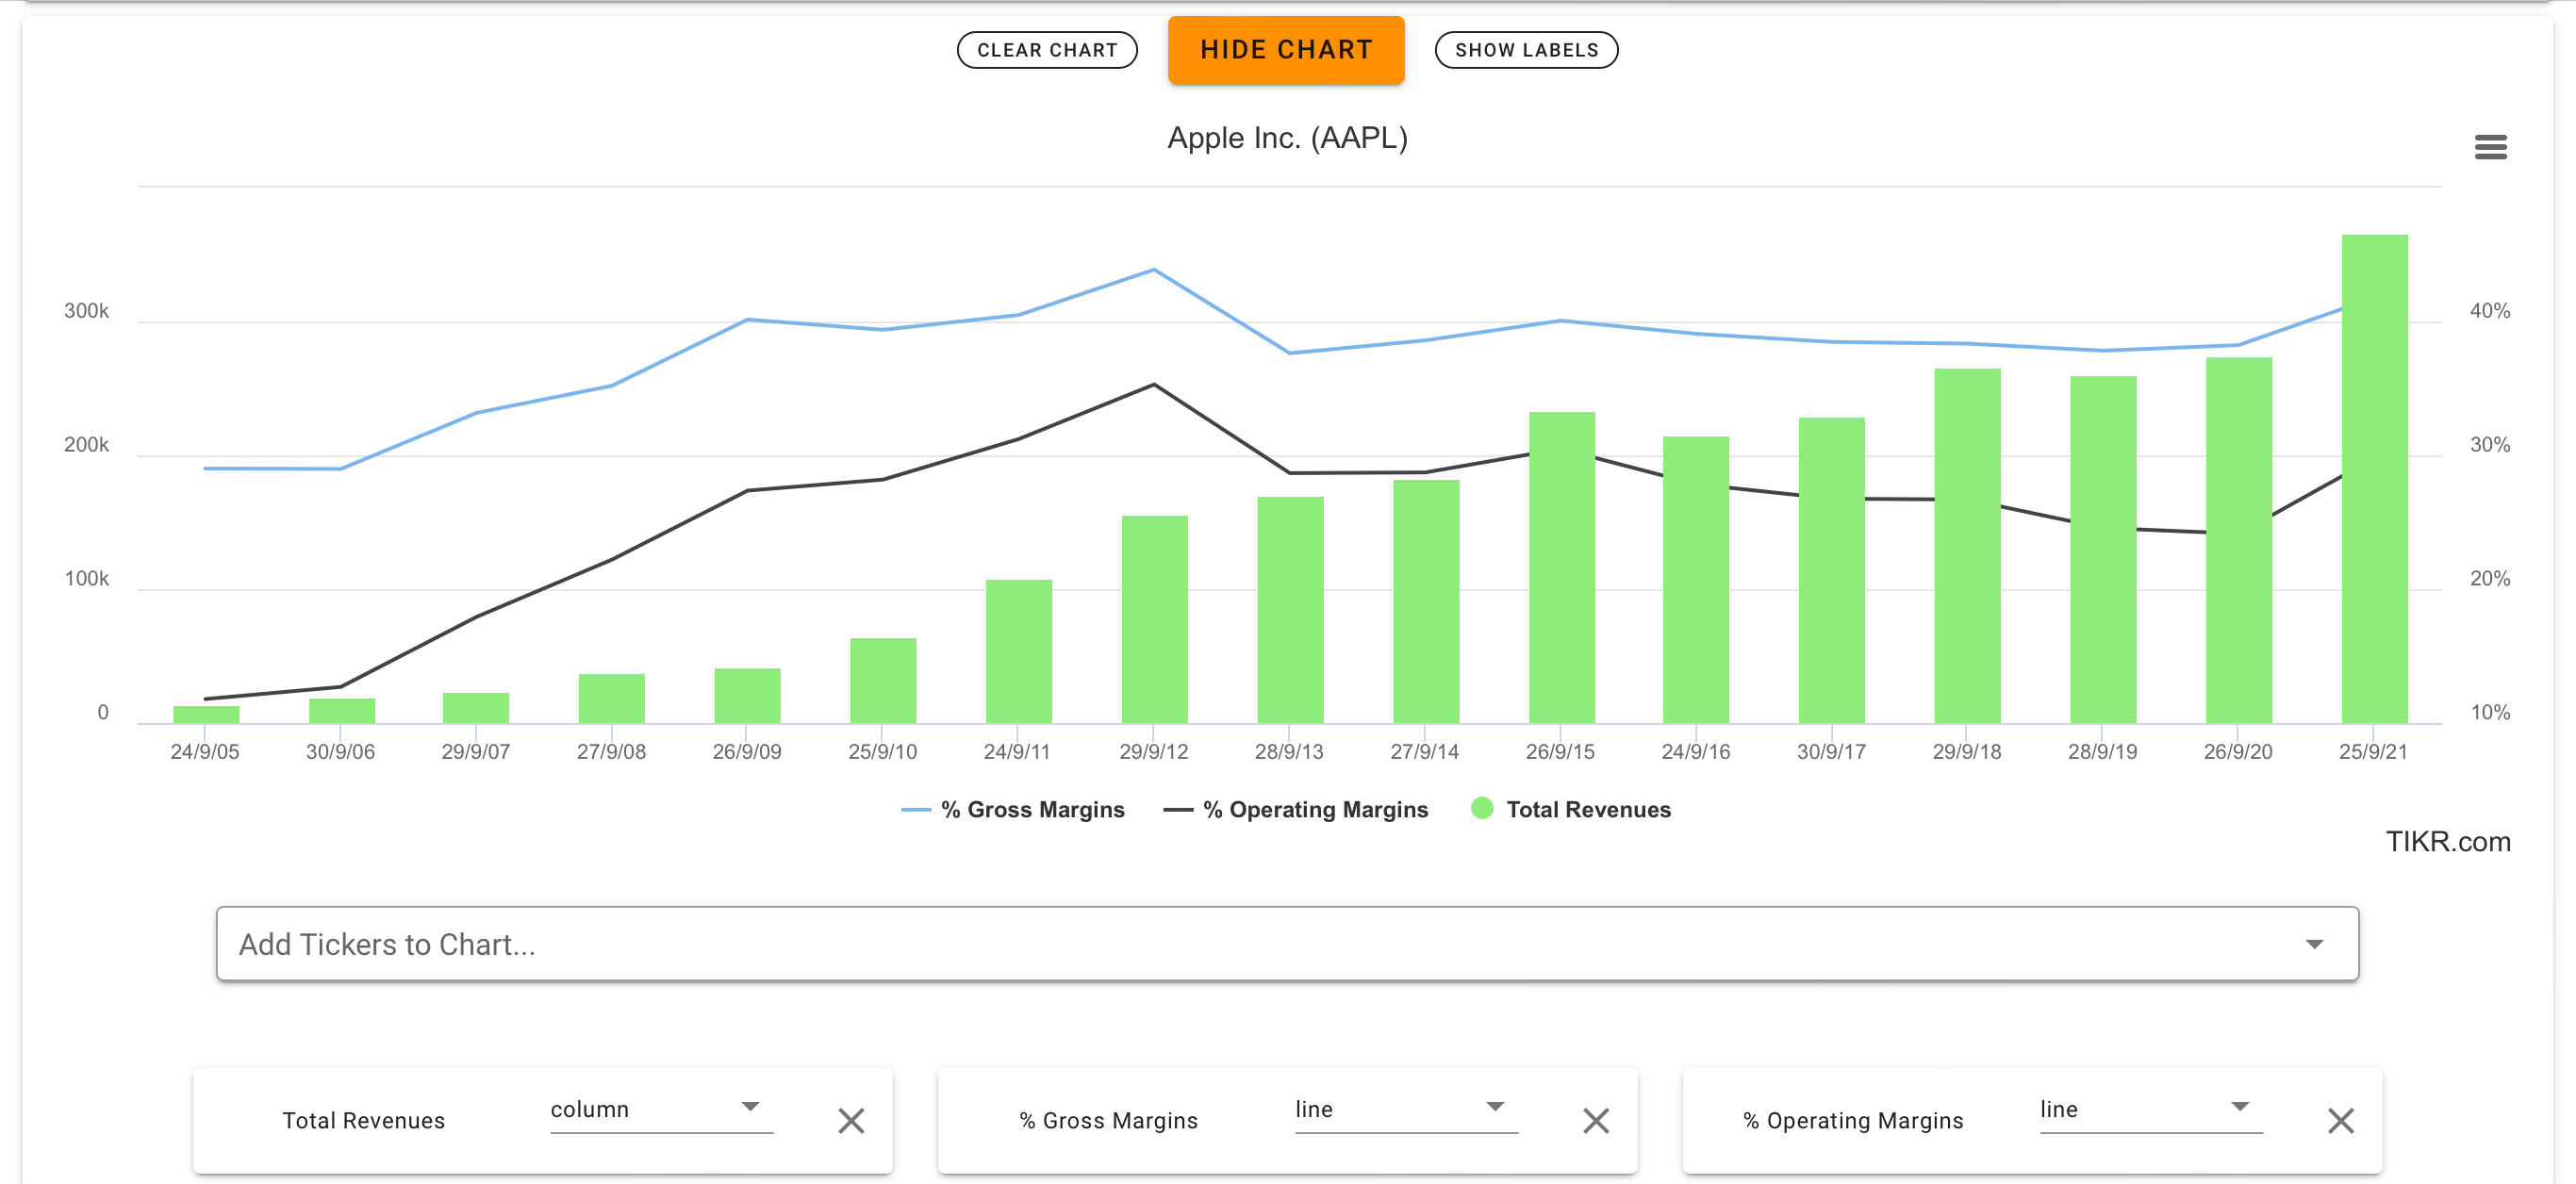Click the TIKR.com credit link

click(x=2447, y=842)
